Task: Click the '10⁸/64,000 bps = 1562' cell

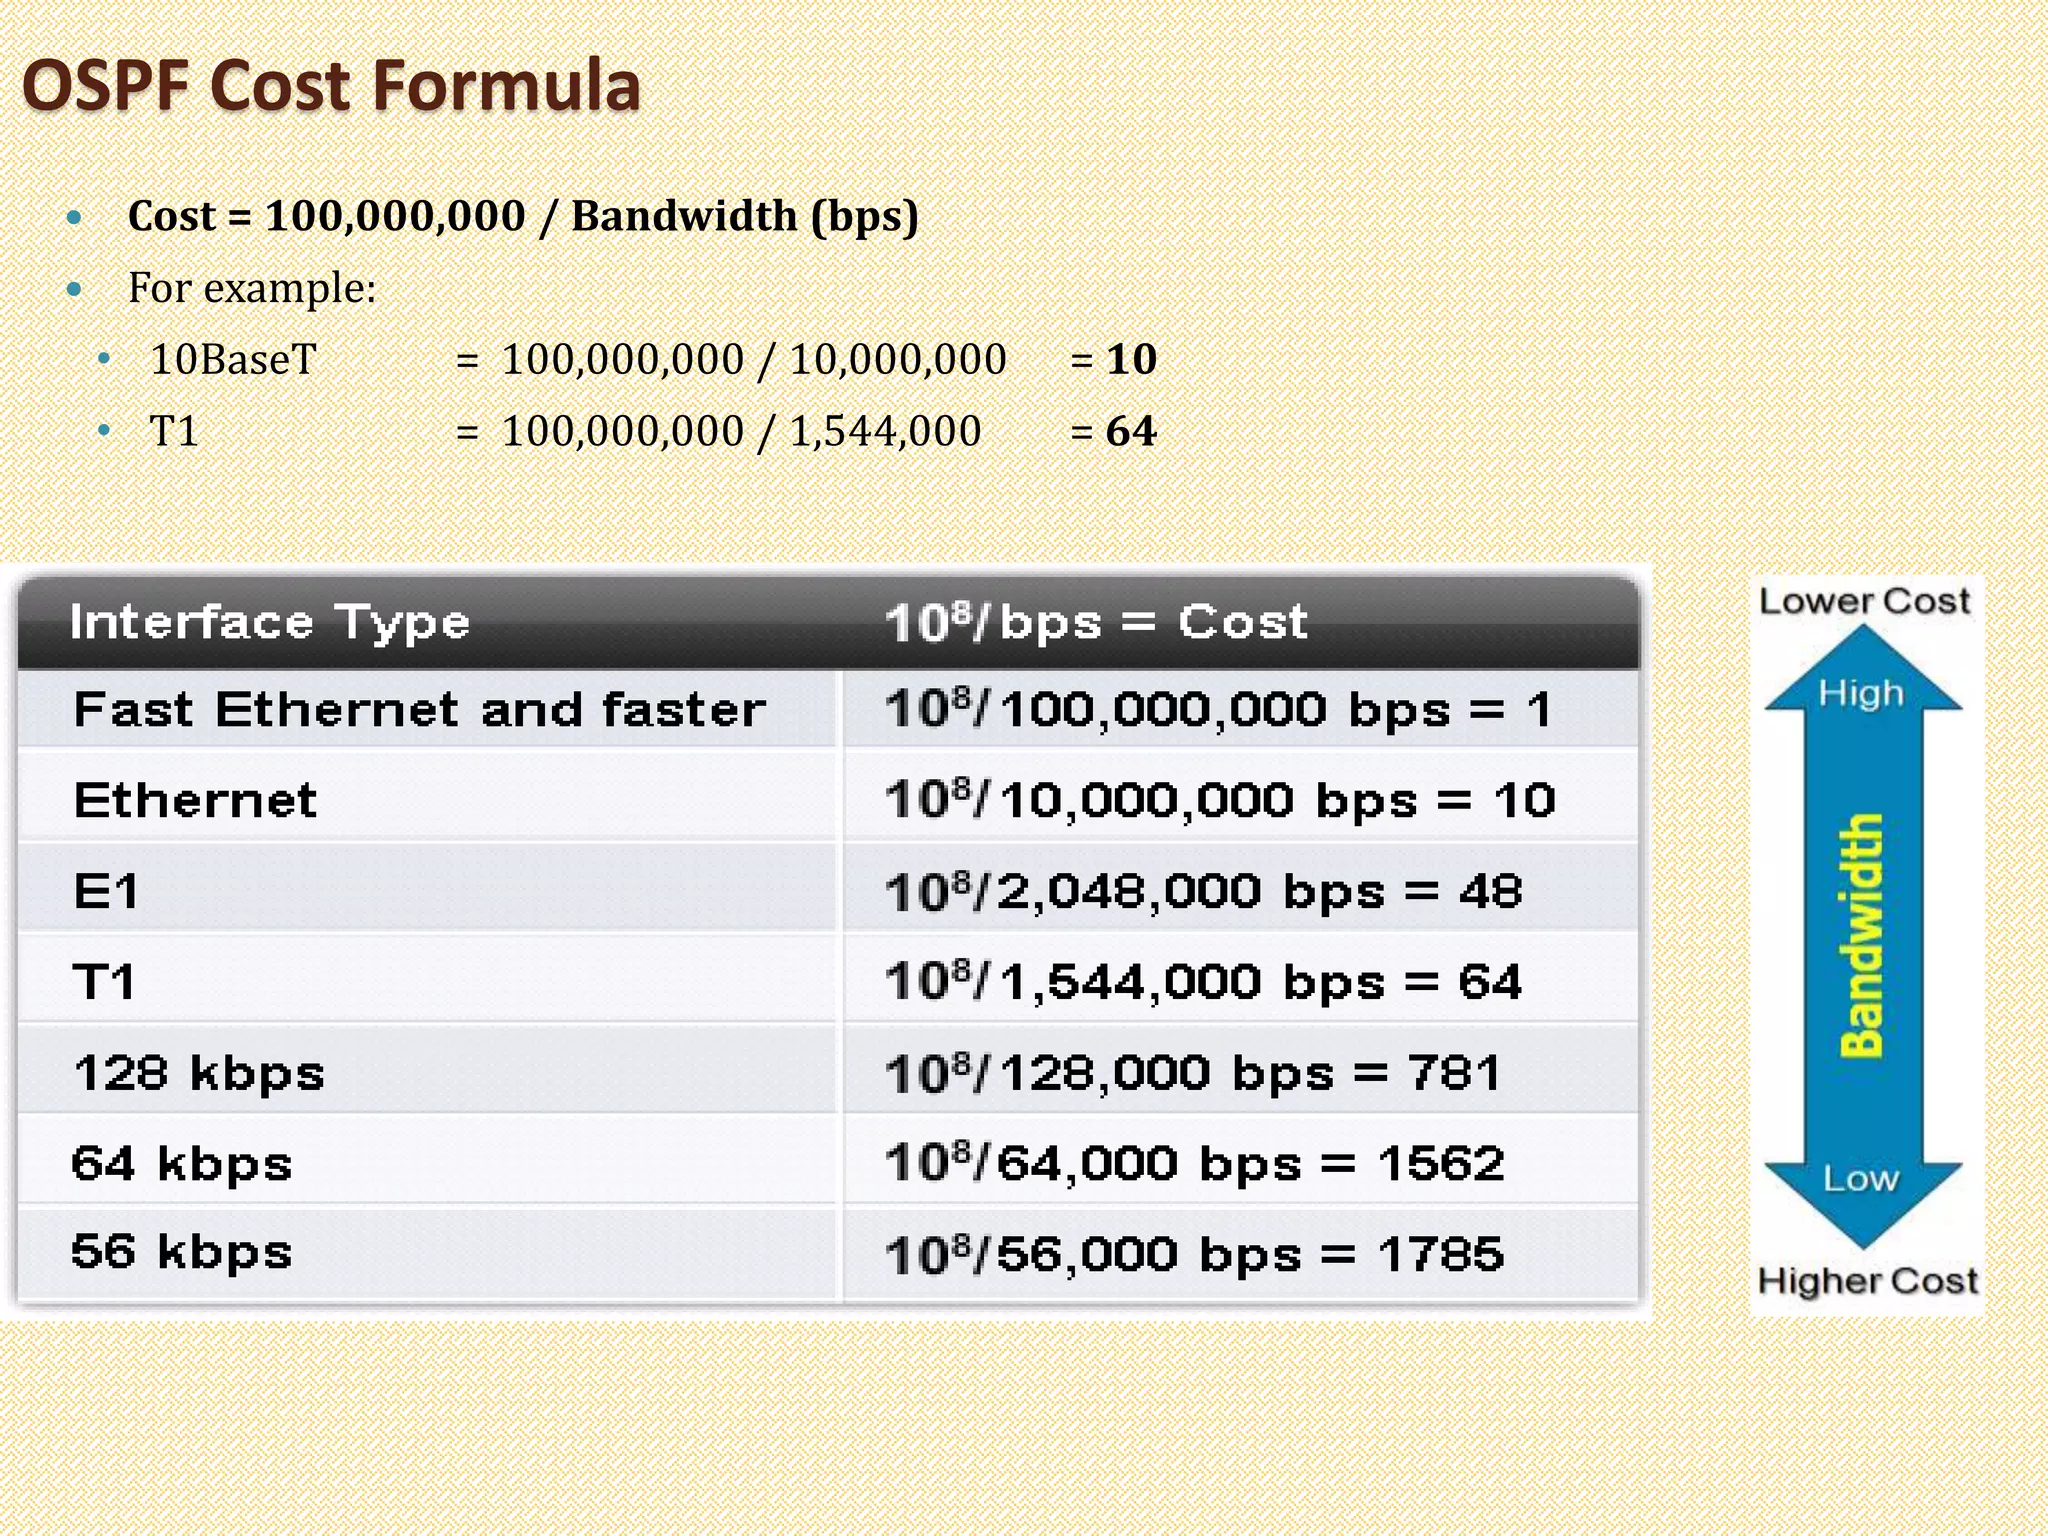Action: [x=1195, y=1164]
